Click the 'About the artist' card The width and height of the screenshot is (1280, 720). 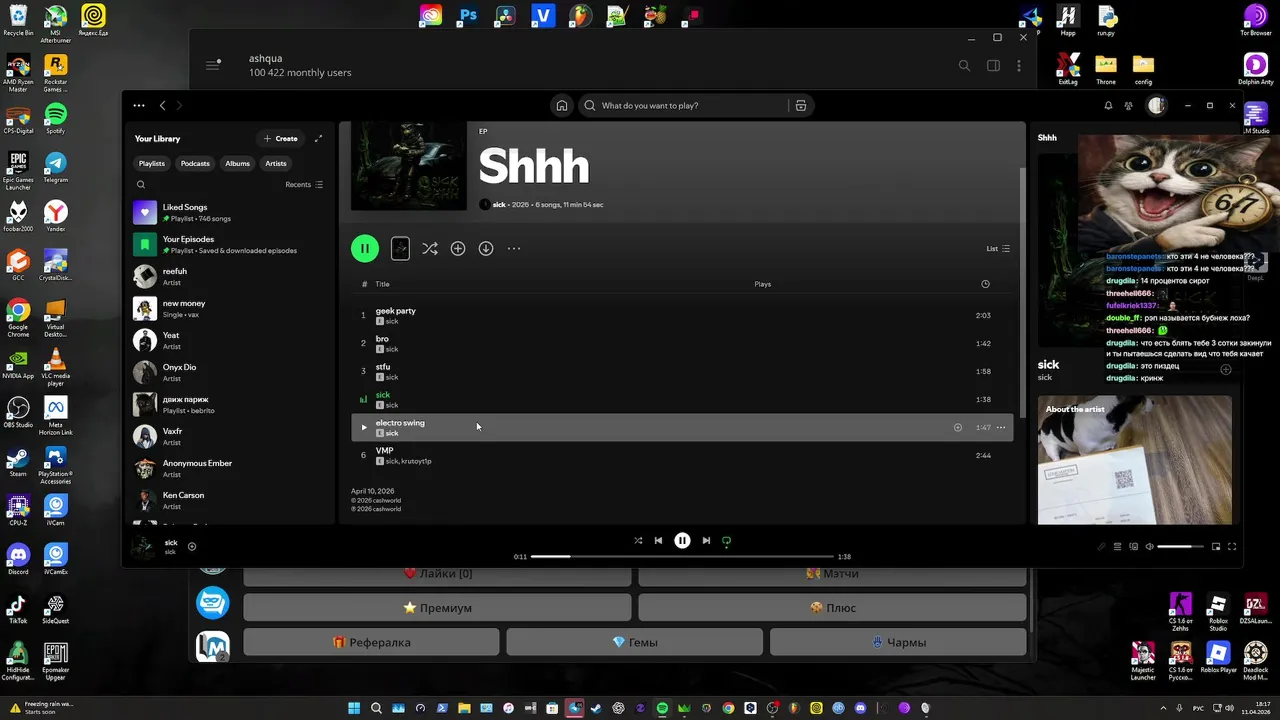click(x=1135, y=460)
